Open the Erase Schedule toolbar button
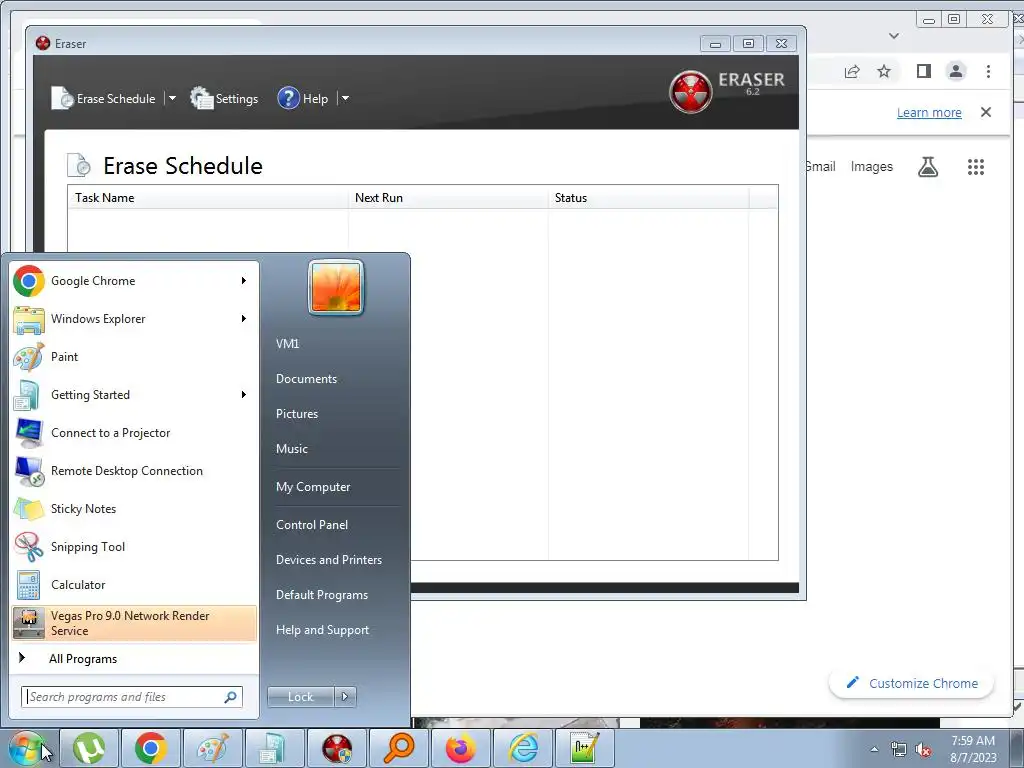 click(104, 99)
